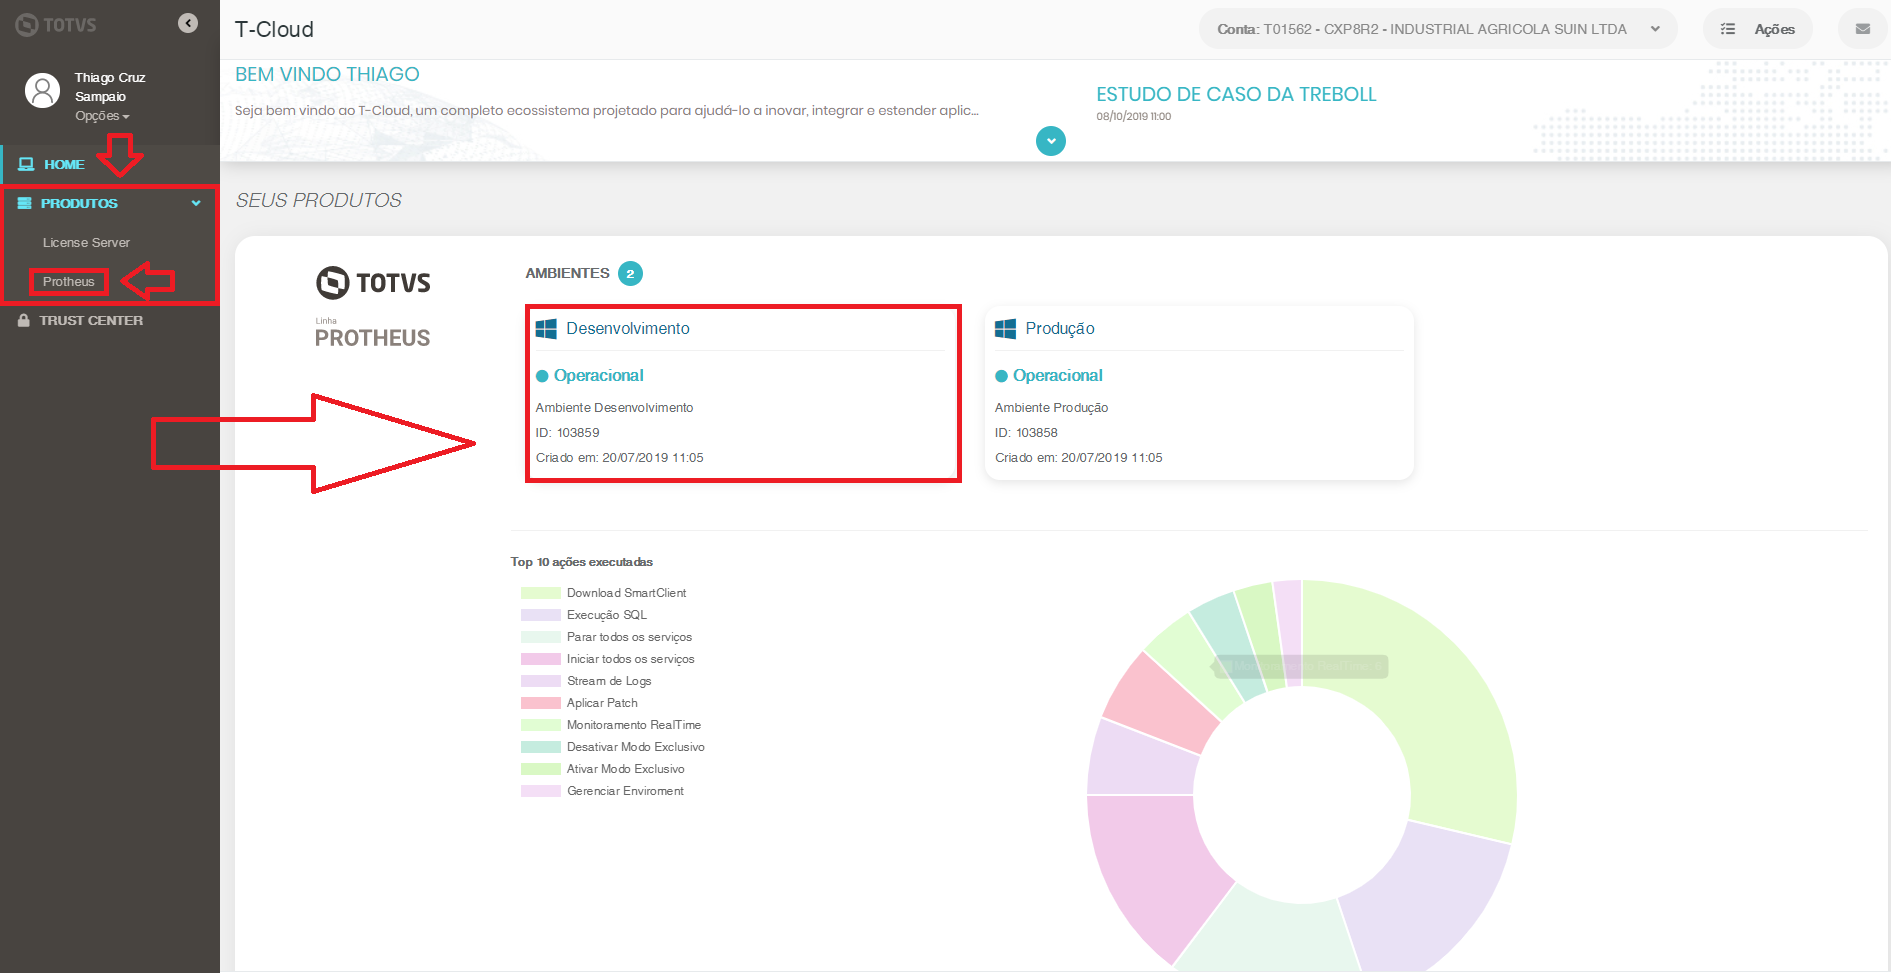Screen dimensions: 1891x973
Task: Open the Opções user dropdown
Action: [102, 116]
